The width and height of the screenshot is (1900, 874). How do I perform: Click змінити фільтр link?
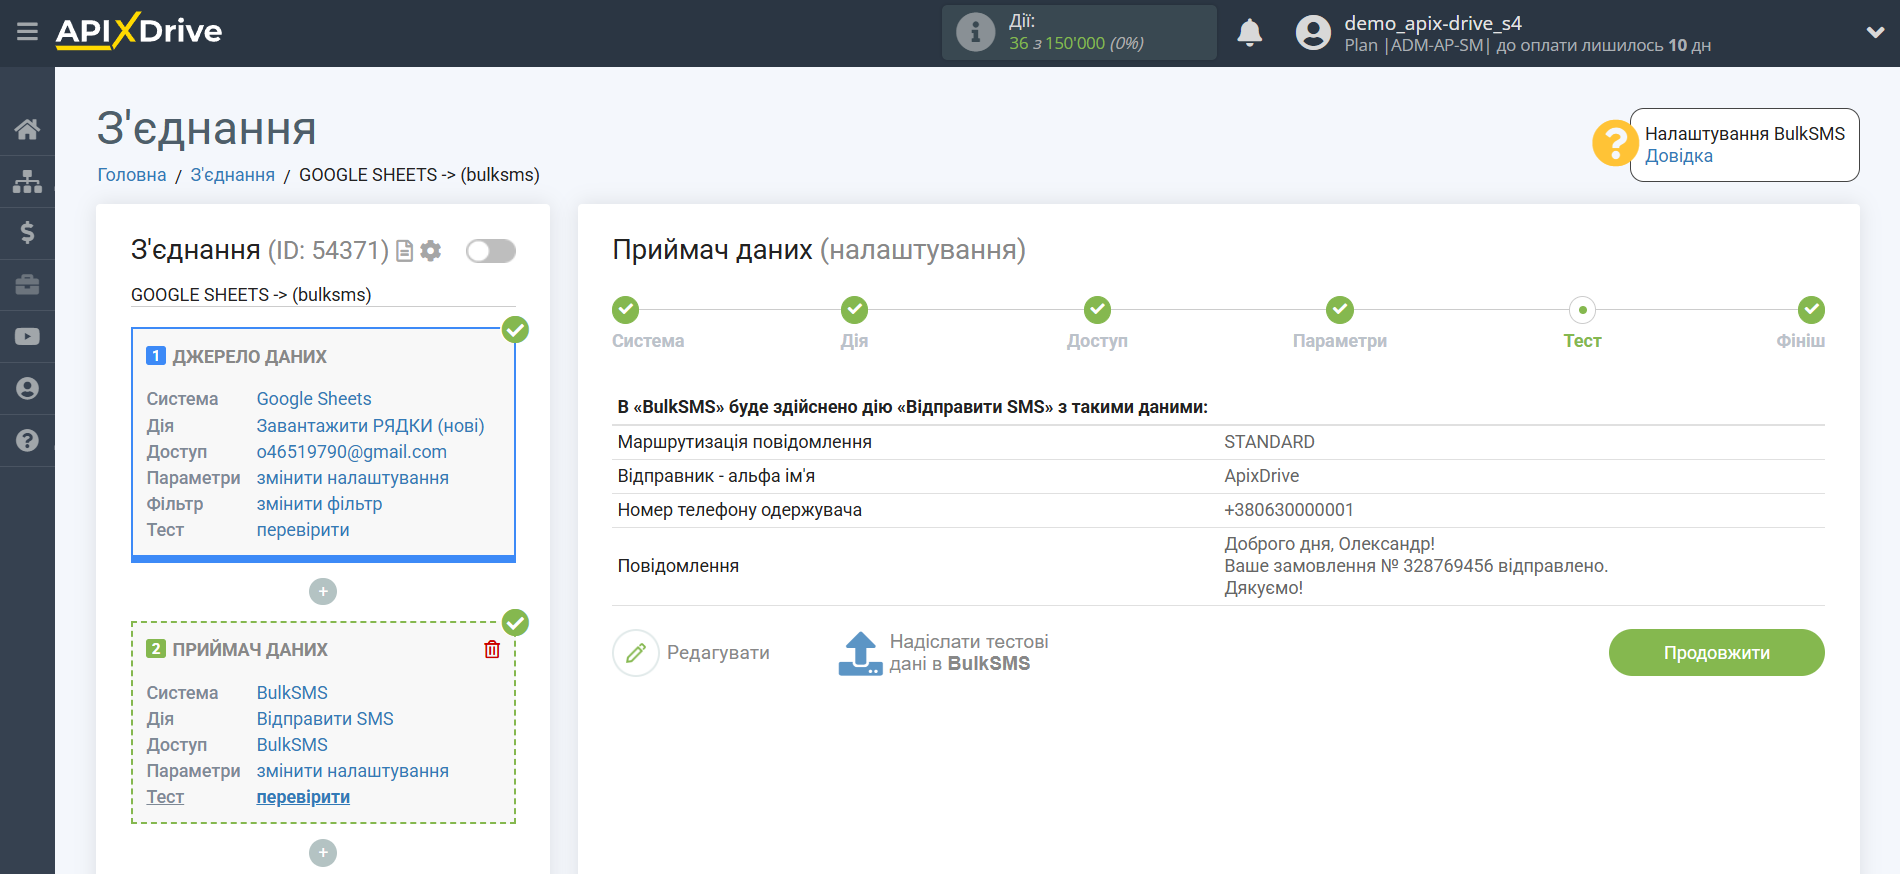pyautogui.click(x=319, y=504)
